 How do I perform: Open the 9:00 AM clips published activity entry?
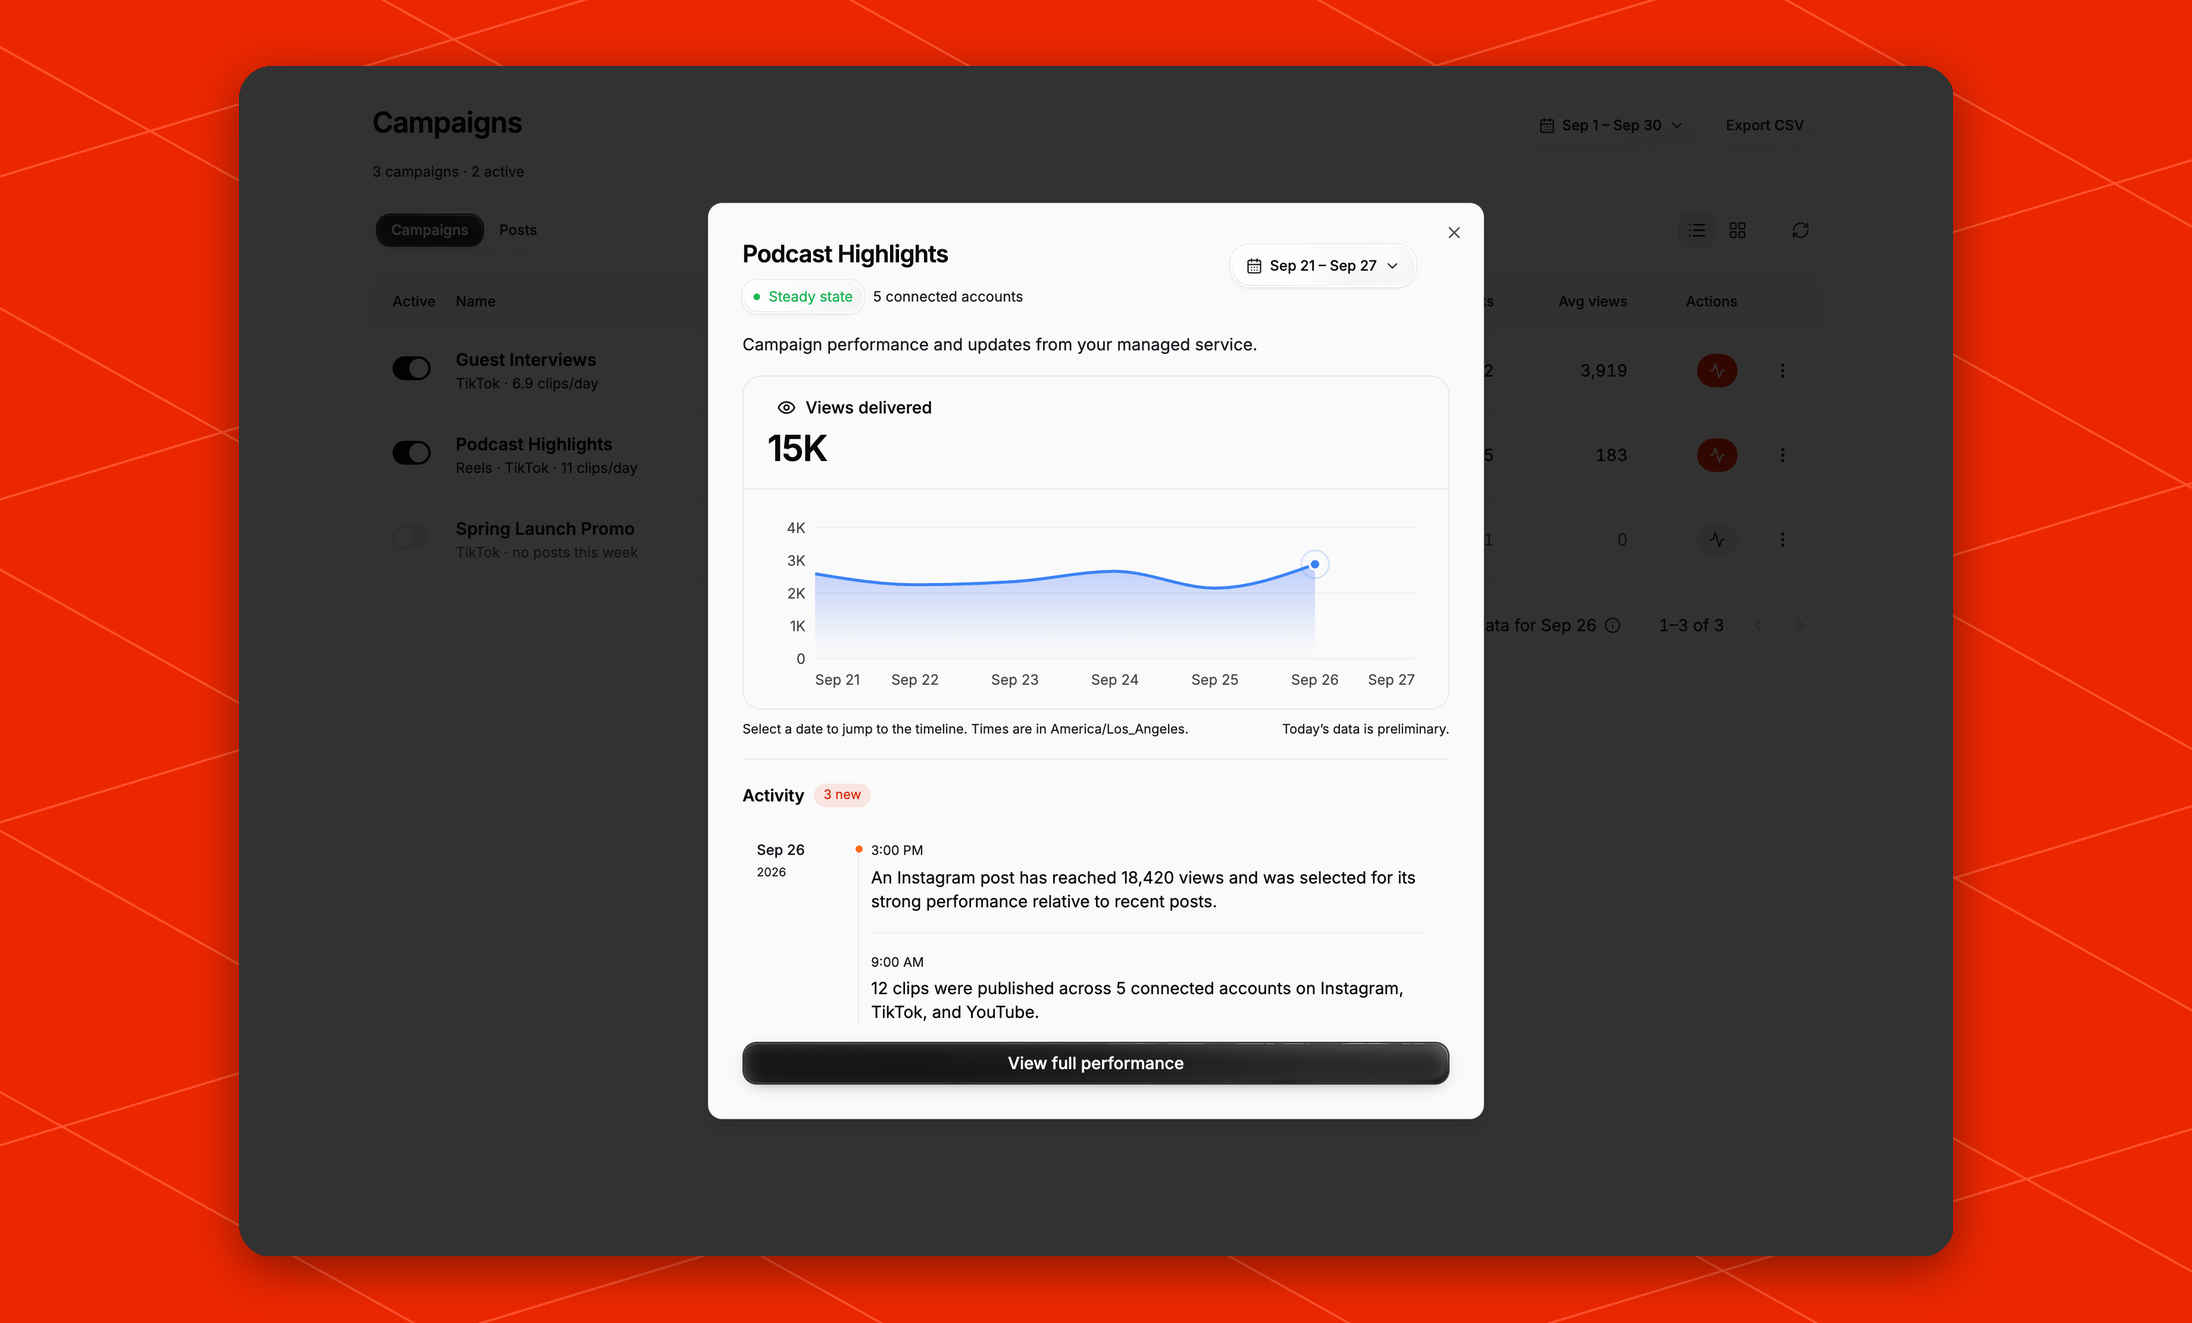point(1147,988)
